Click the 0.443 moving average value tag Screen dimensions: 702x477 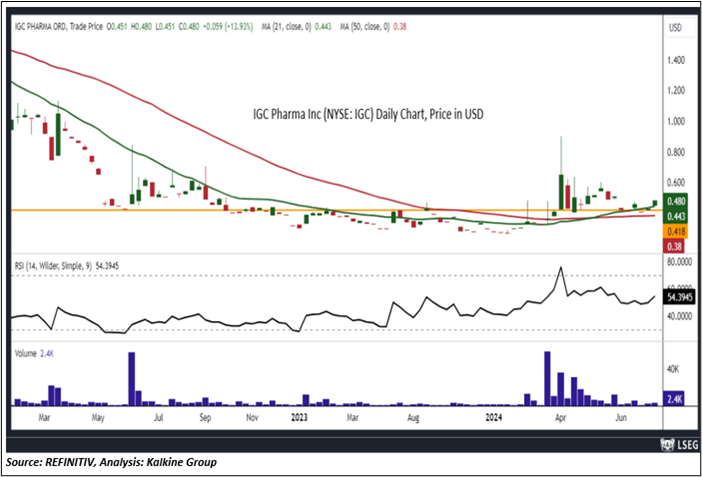676,217
